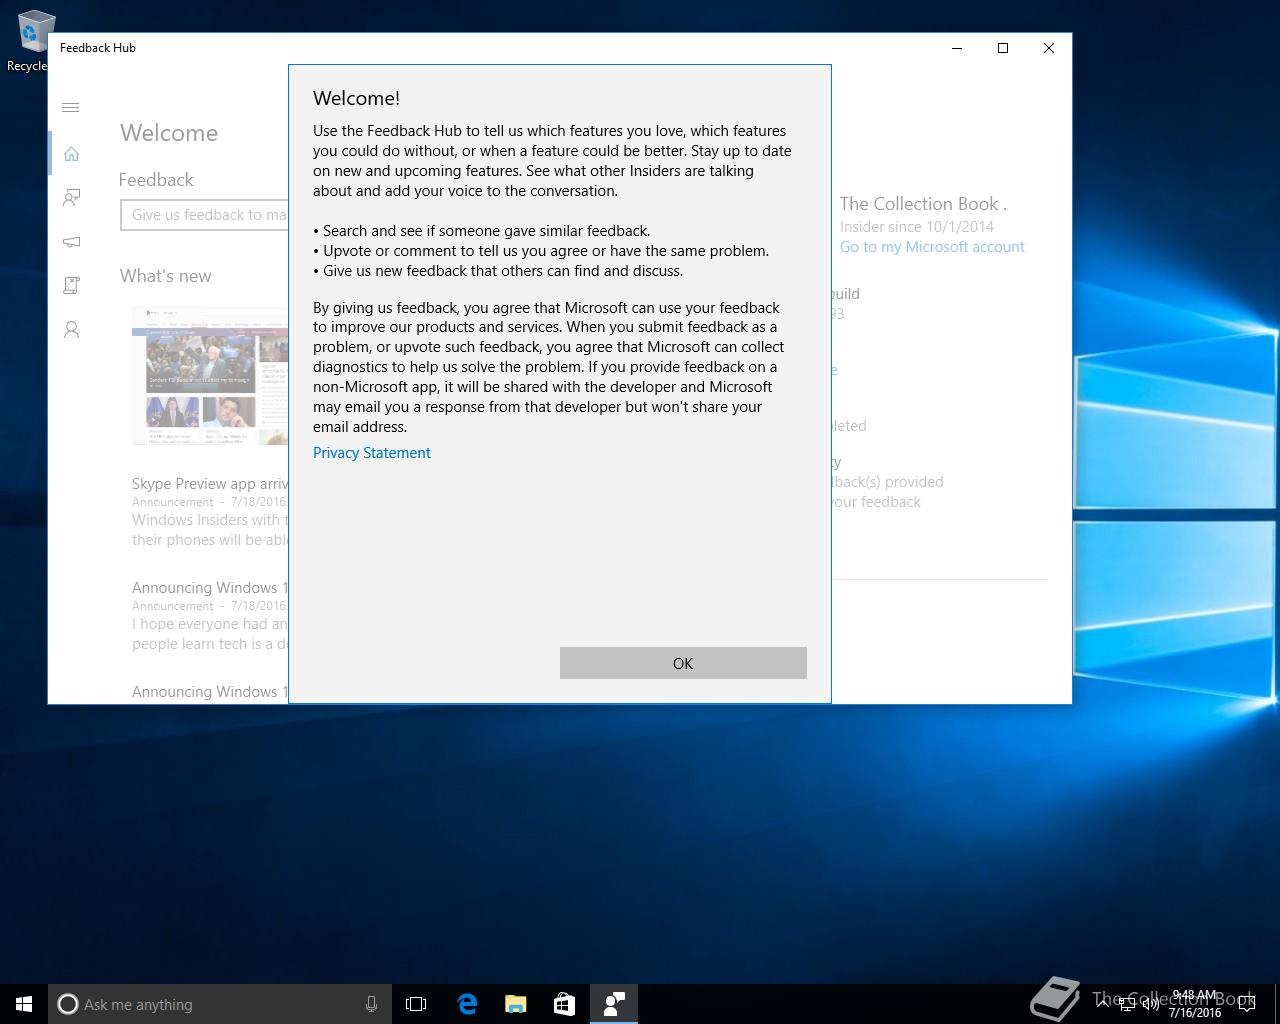Open the network icon in system tray

tap(1127, 1005)
